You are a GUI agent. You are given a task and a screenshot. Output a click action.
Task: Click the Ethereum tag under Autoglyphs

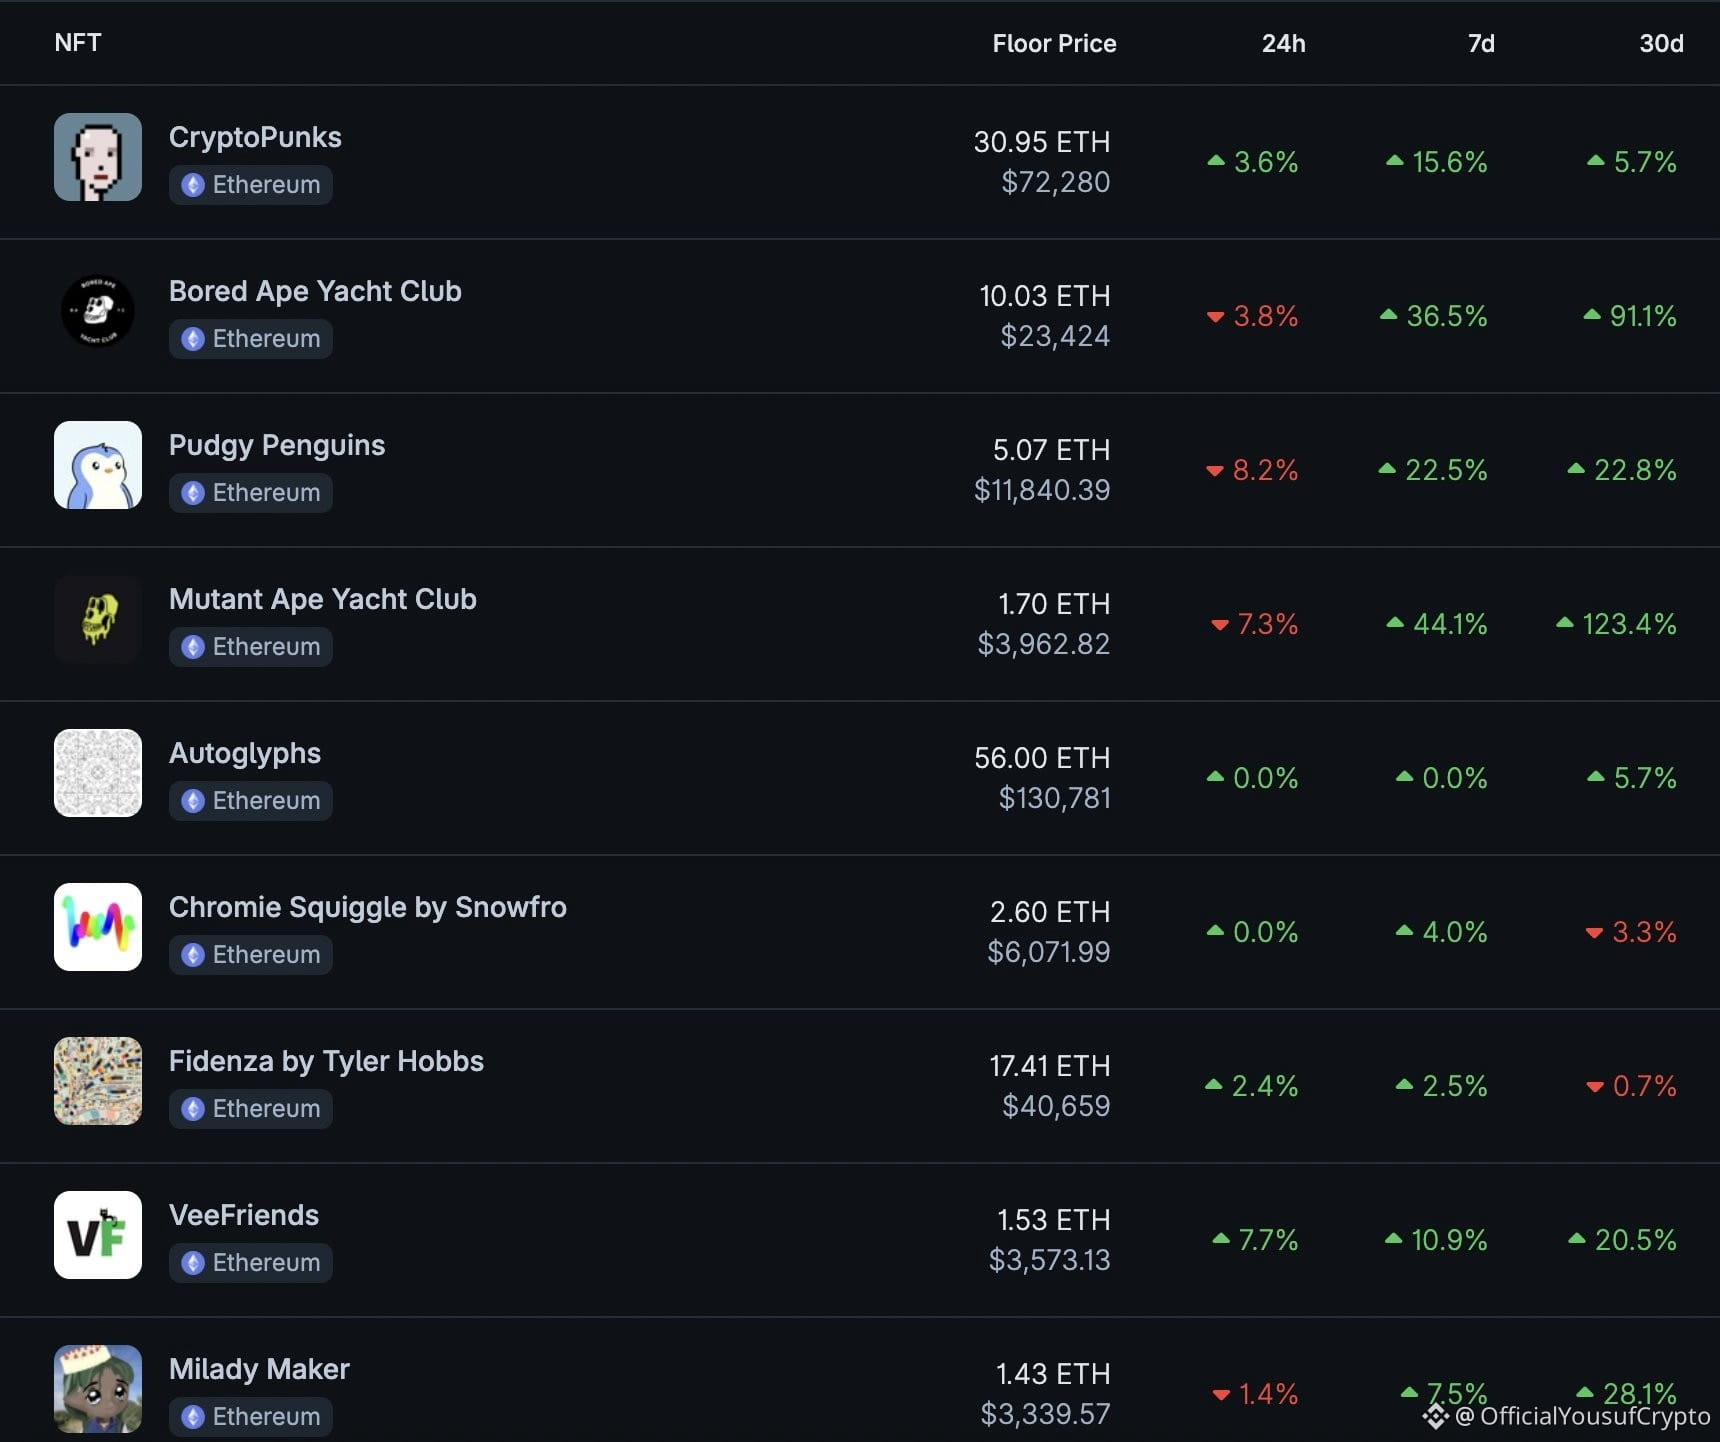(251, 801)
